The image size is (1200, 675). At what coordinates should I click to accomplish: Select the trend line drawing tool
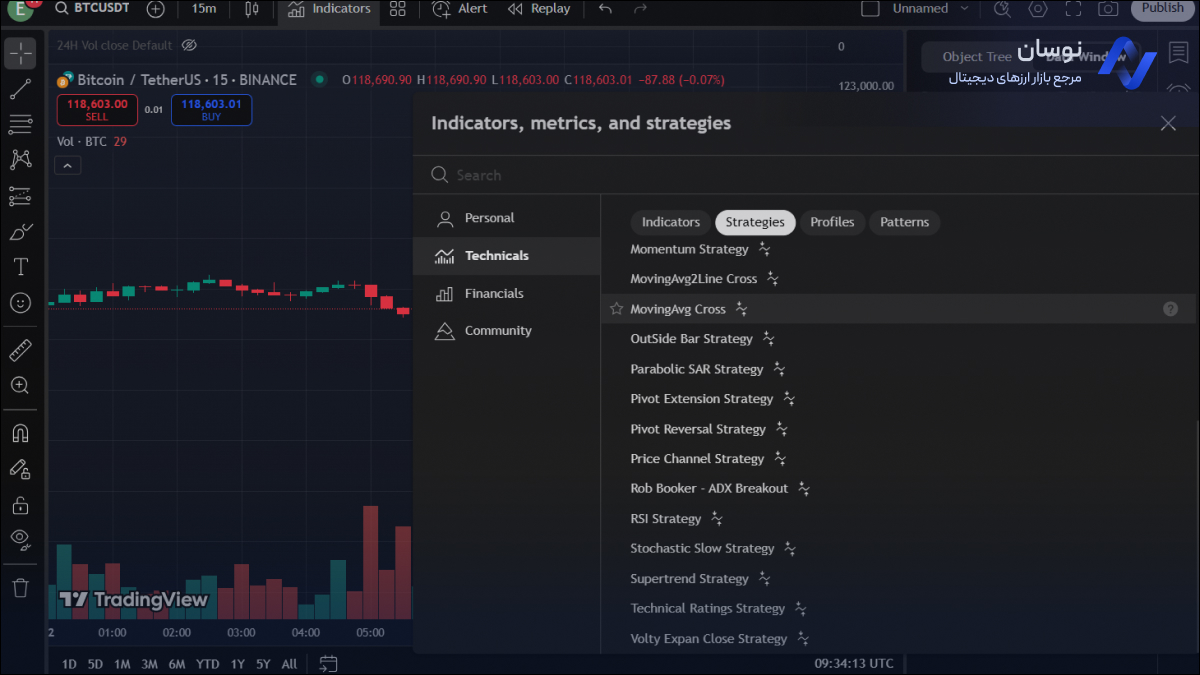(x=20, y=90)
